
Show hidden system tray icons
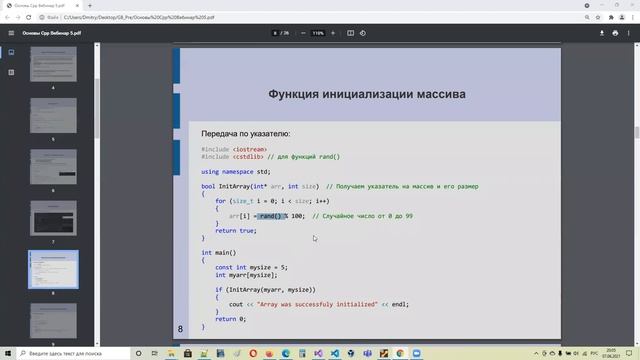(x=536, y=353)
